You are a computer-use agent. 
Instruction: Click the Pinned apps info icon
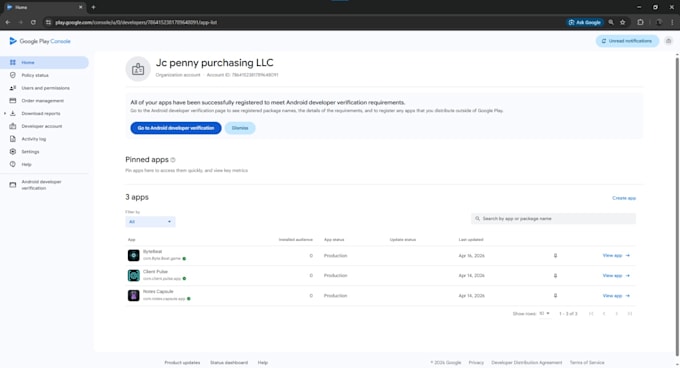tap(173, 160)
